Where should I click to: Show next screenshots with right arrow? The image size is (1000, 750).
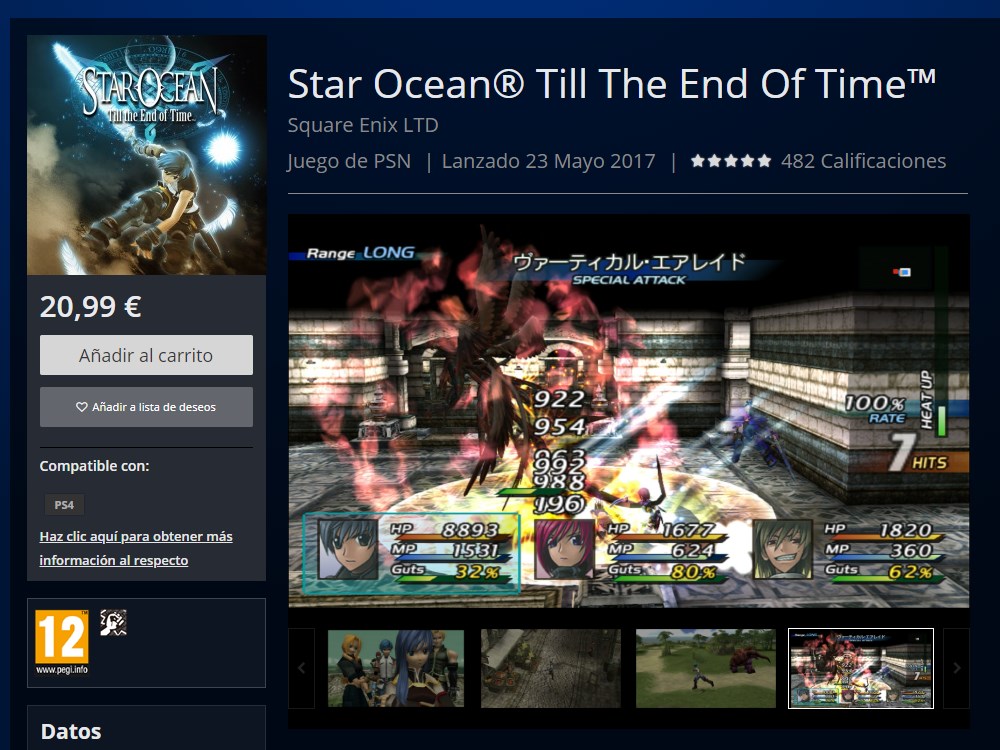tap(956, 668)
